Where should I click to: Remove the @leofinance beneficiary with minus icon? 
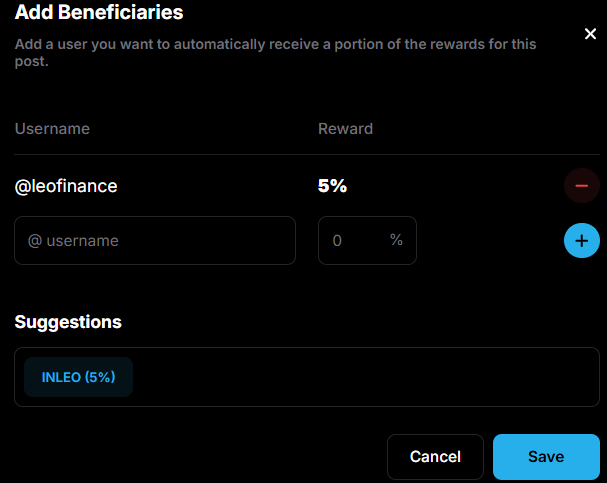(581, 186)
